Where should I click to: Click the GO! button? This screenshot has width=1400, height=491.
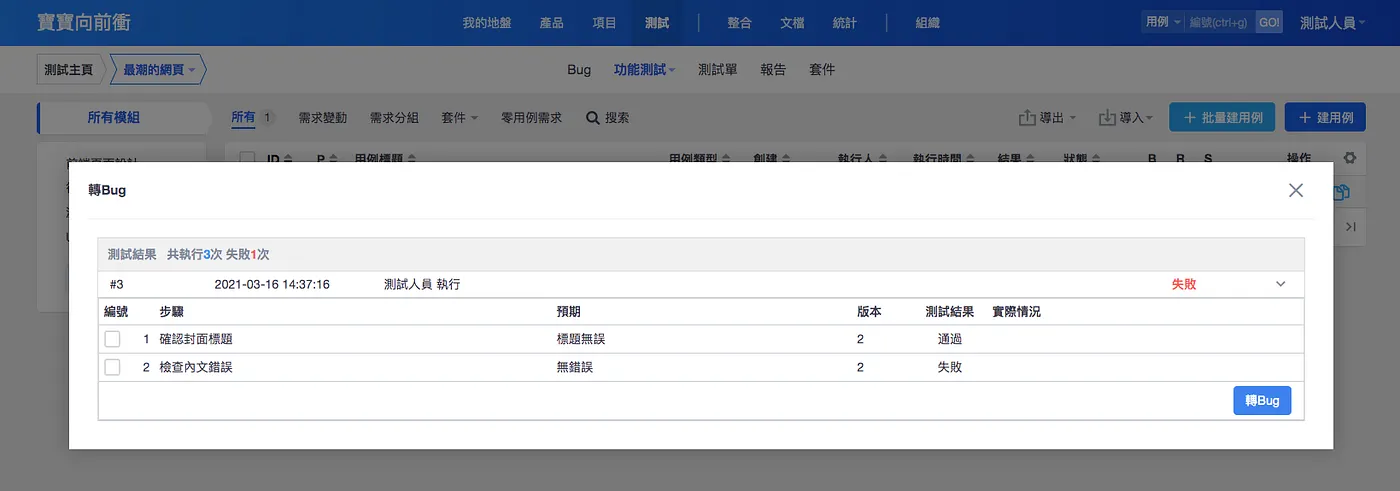[1268, 22]
